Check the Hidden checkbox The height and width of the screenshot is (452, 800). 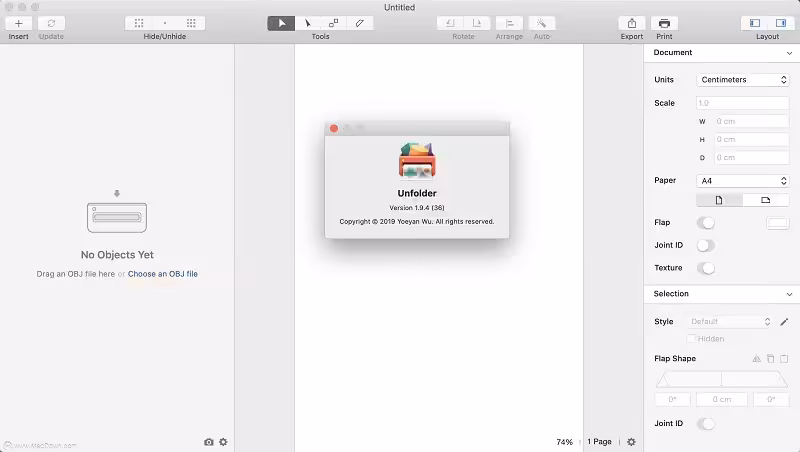coord(691,339)
